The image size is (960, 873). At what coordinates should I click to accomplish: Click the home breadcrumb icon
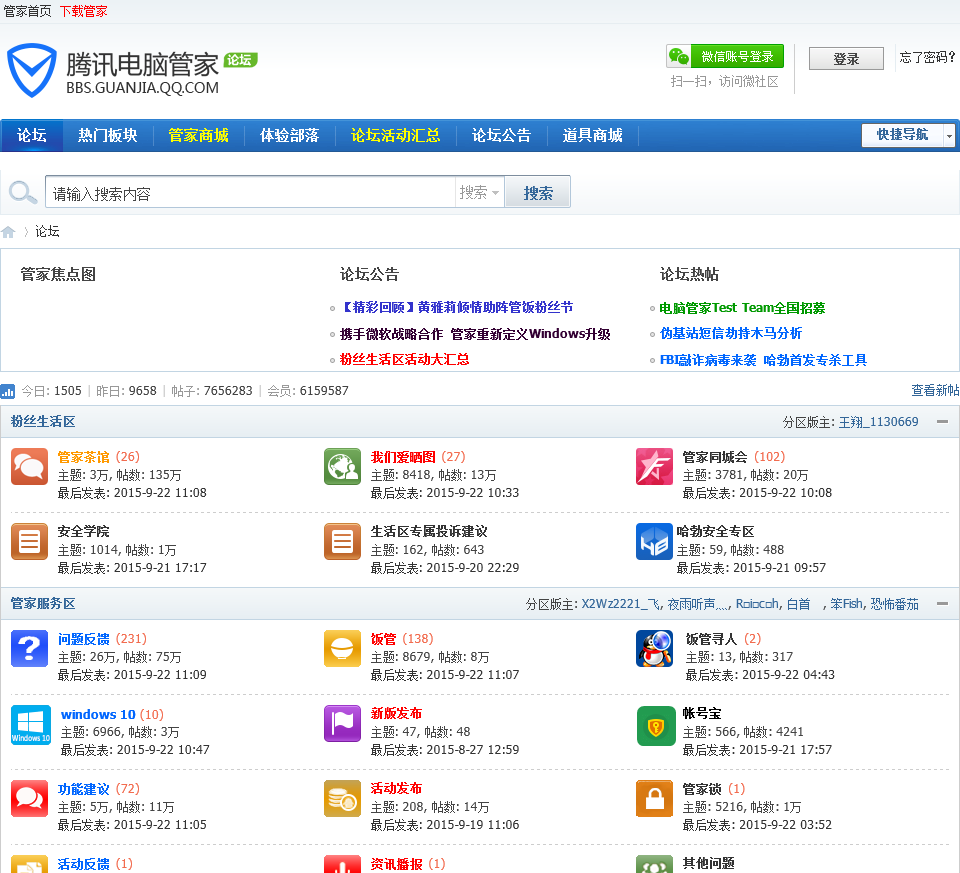pos(8,232)
